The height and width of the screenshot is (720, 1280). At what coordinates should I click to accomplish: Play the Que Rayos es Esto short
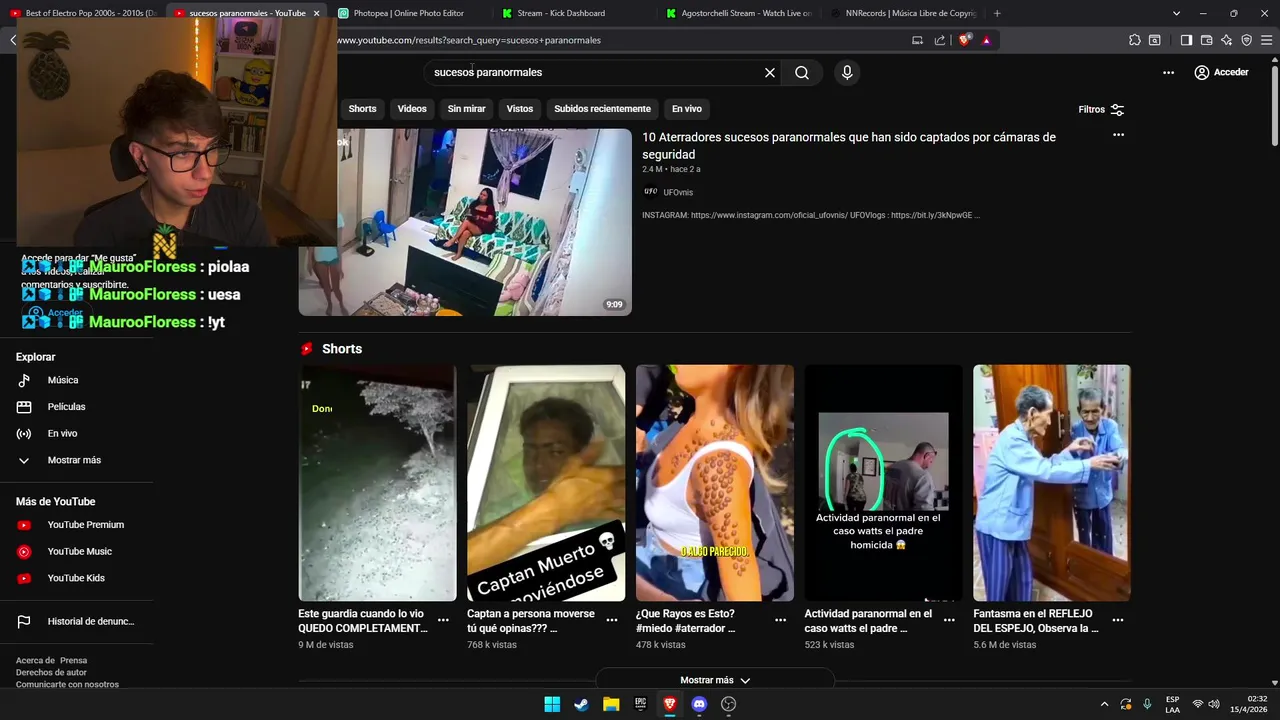pos(715,483)
